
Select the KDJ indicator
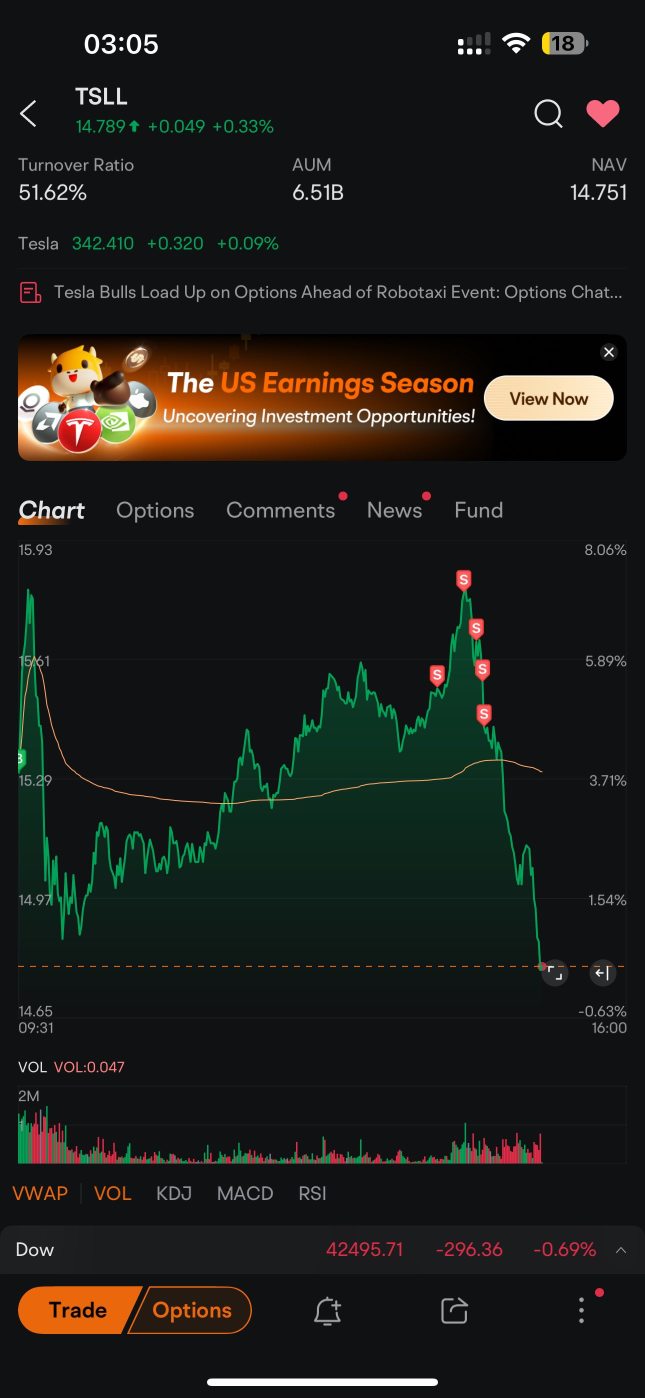[x=174, y=1193]
